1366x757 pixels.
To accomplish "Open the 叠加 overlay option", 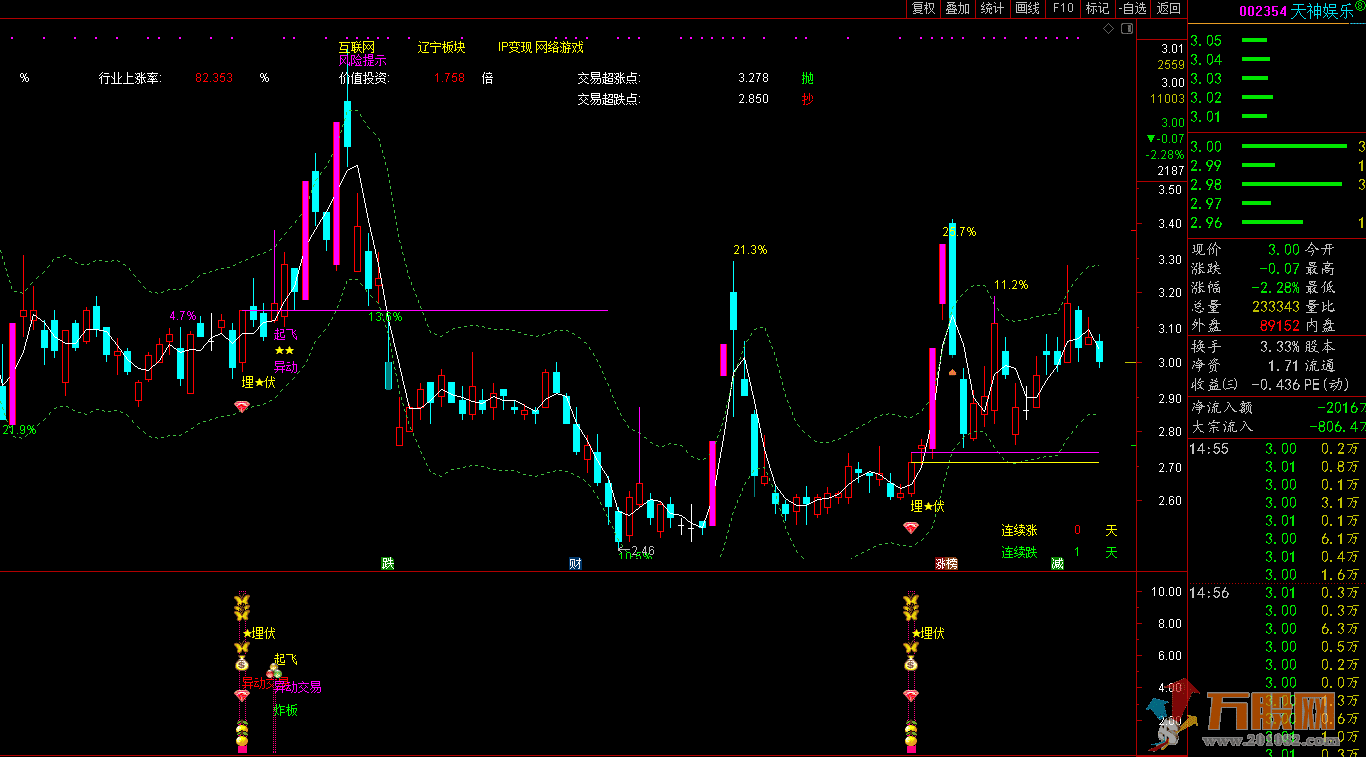I will [x=958, y=8].
